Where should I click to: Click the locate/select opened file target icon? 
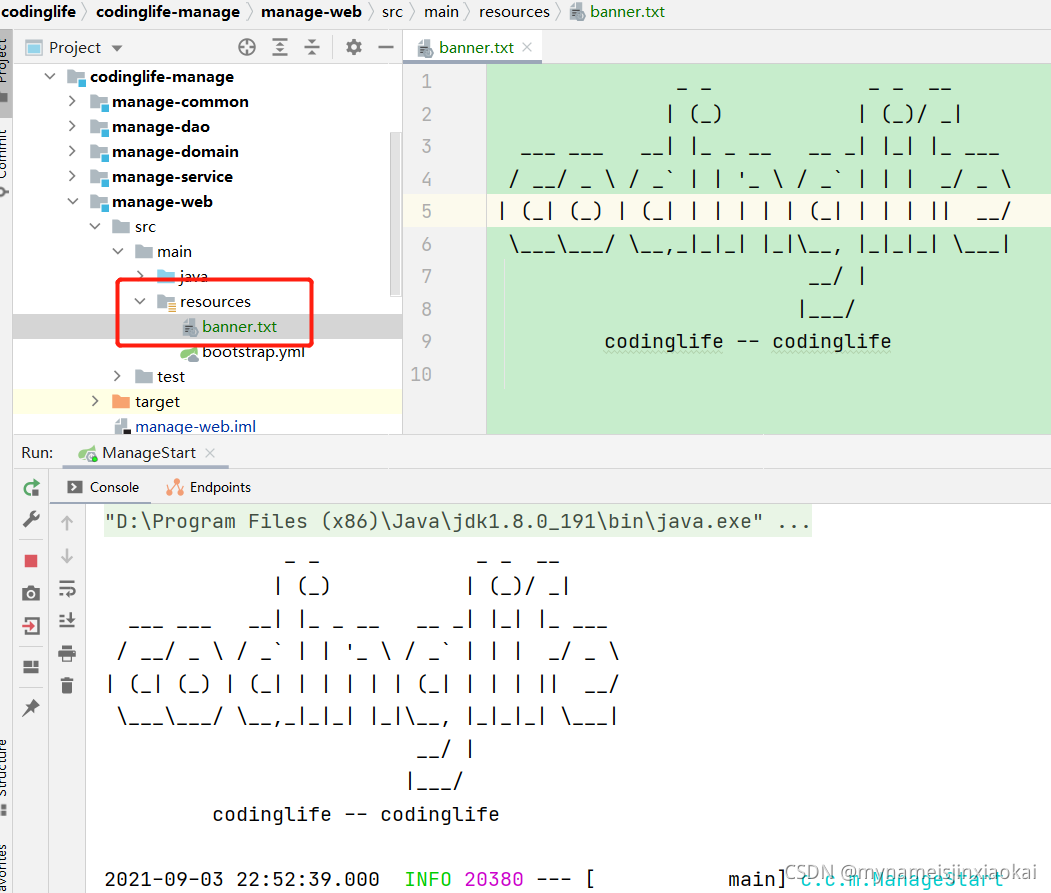pyautogui.click(x=247, y=47)
